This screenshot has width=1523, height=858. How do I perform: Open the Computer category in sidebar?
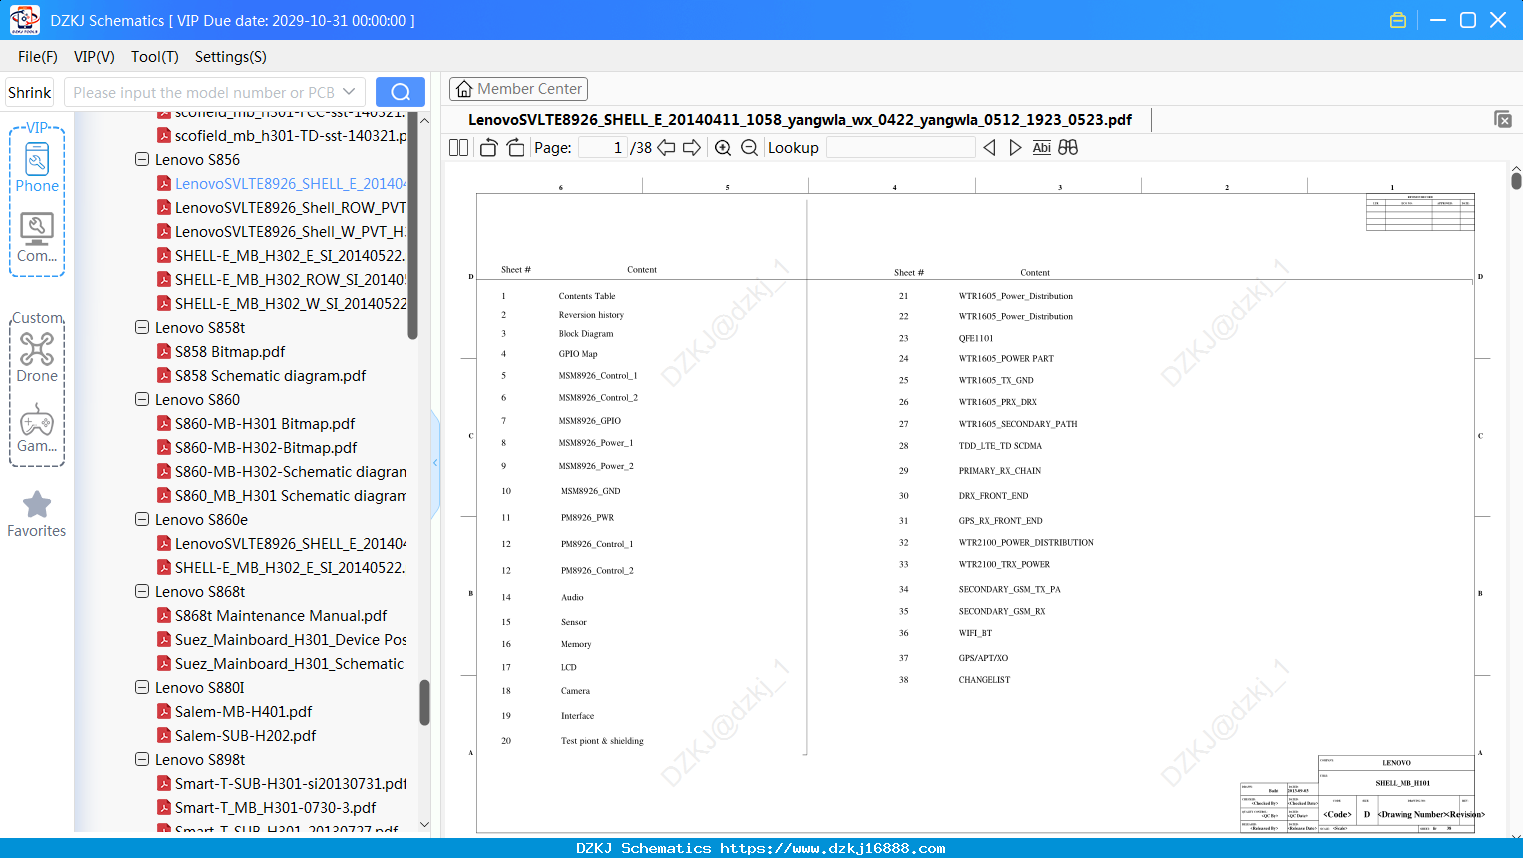pyautogui.click(x=37, y=238)
